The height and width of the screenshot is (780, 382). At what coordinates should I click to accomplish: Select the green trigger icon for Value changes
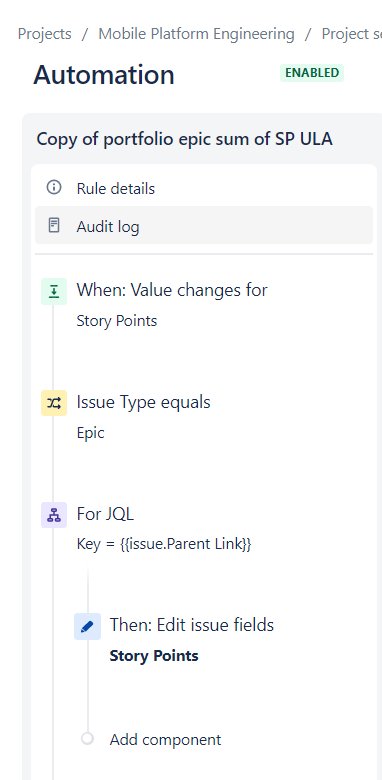click(54, 292)
